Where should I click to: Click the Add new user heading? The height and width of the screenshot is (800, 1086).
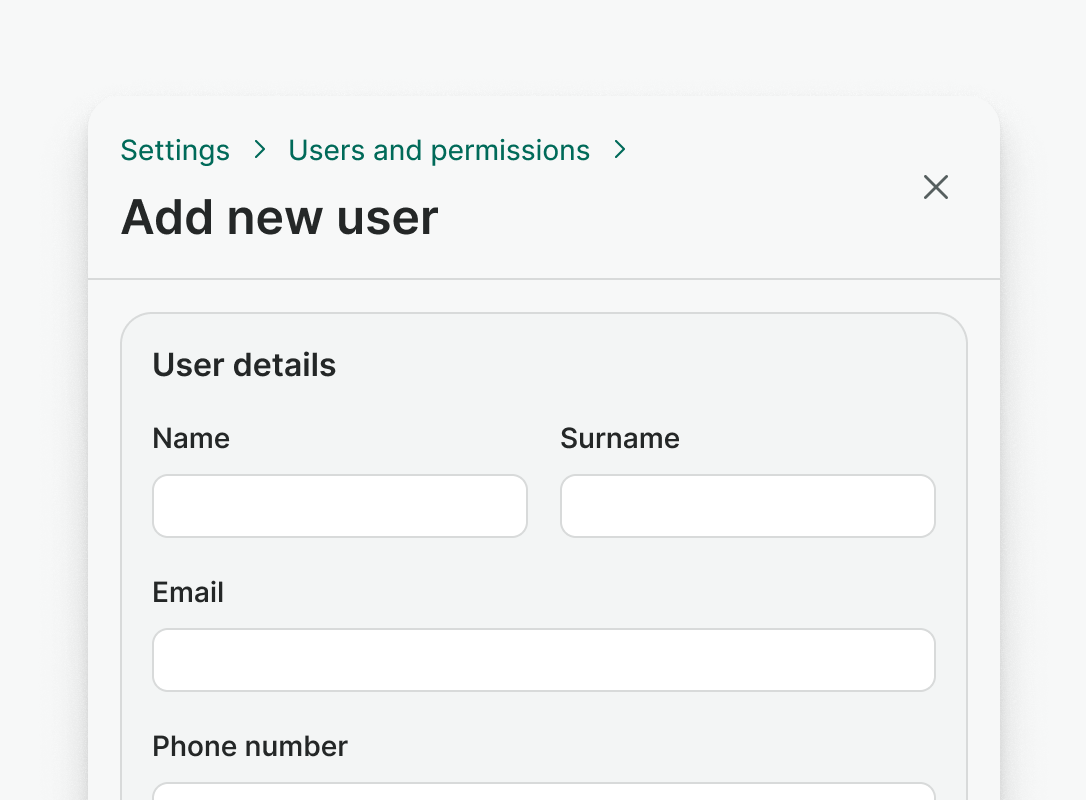click(x=279, y=217)
